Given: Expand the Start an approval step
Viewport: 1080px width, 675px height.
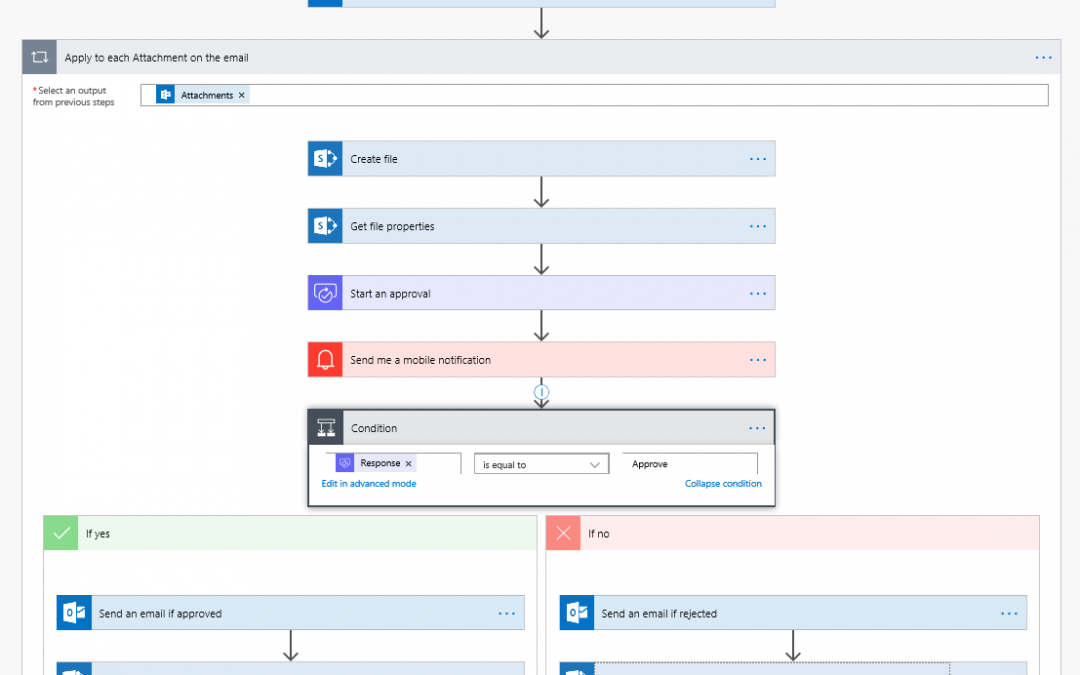Looking at the screenshot, I should [540, 294].
